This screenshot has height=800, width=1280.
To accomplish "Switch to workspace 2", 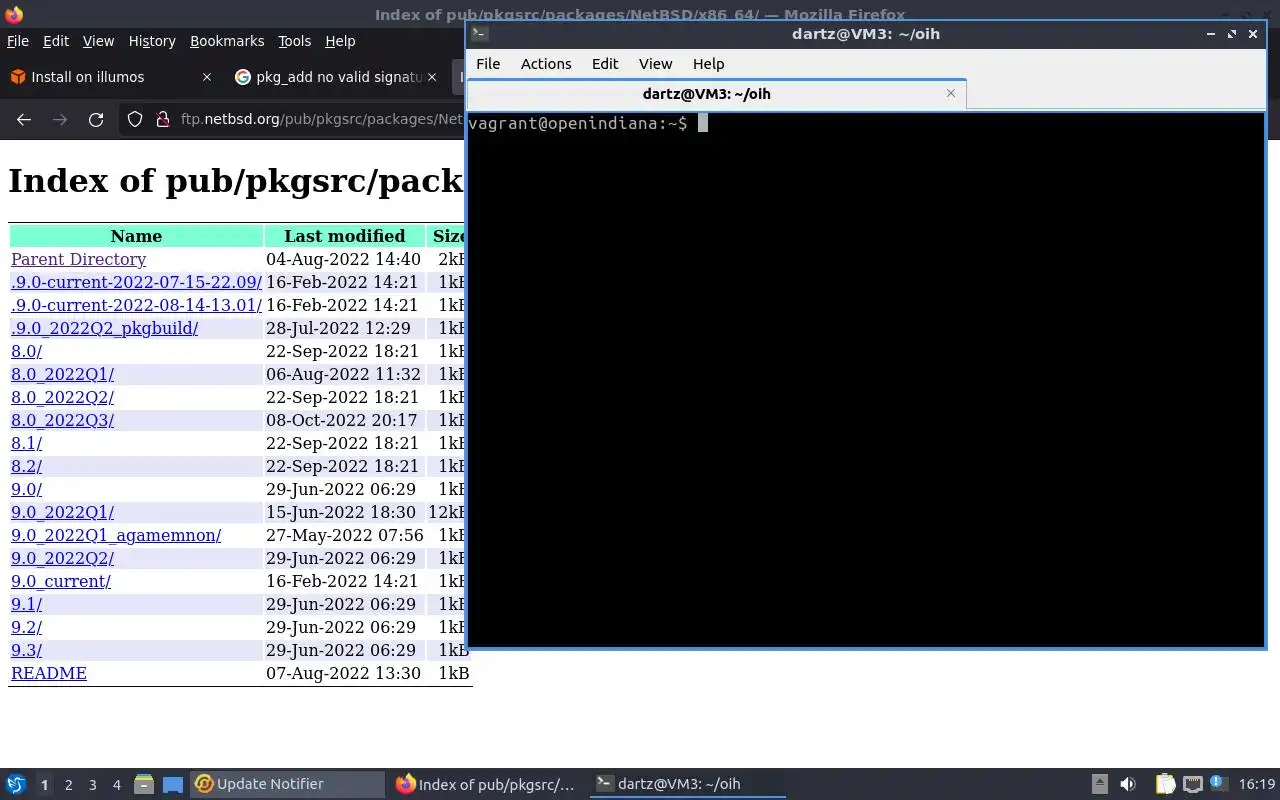I will (x=68, y=785).
